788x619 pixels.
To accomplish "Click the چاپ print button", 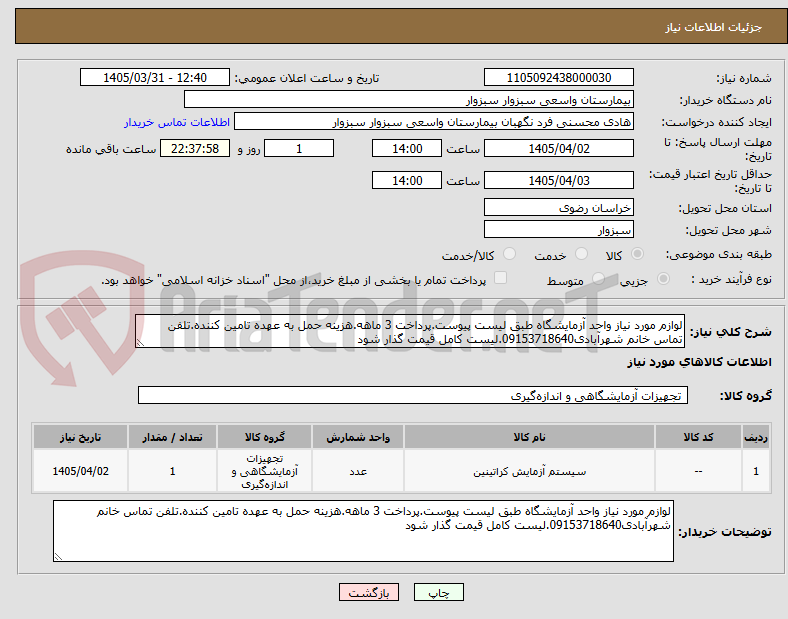I will pyautogui.click(x=439, y=592).
